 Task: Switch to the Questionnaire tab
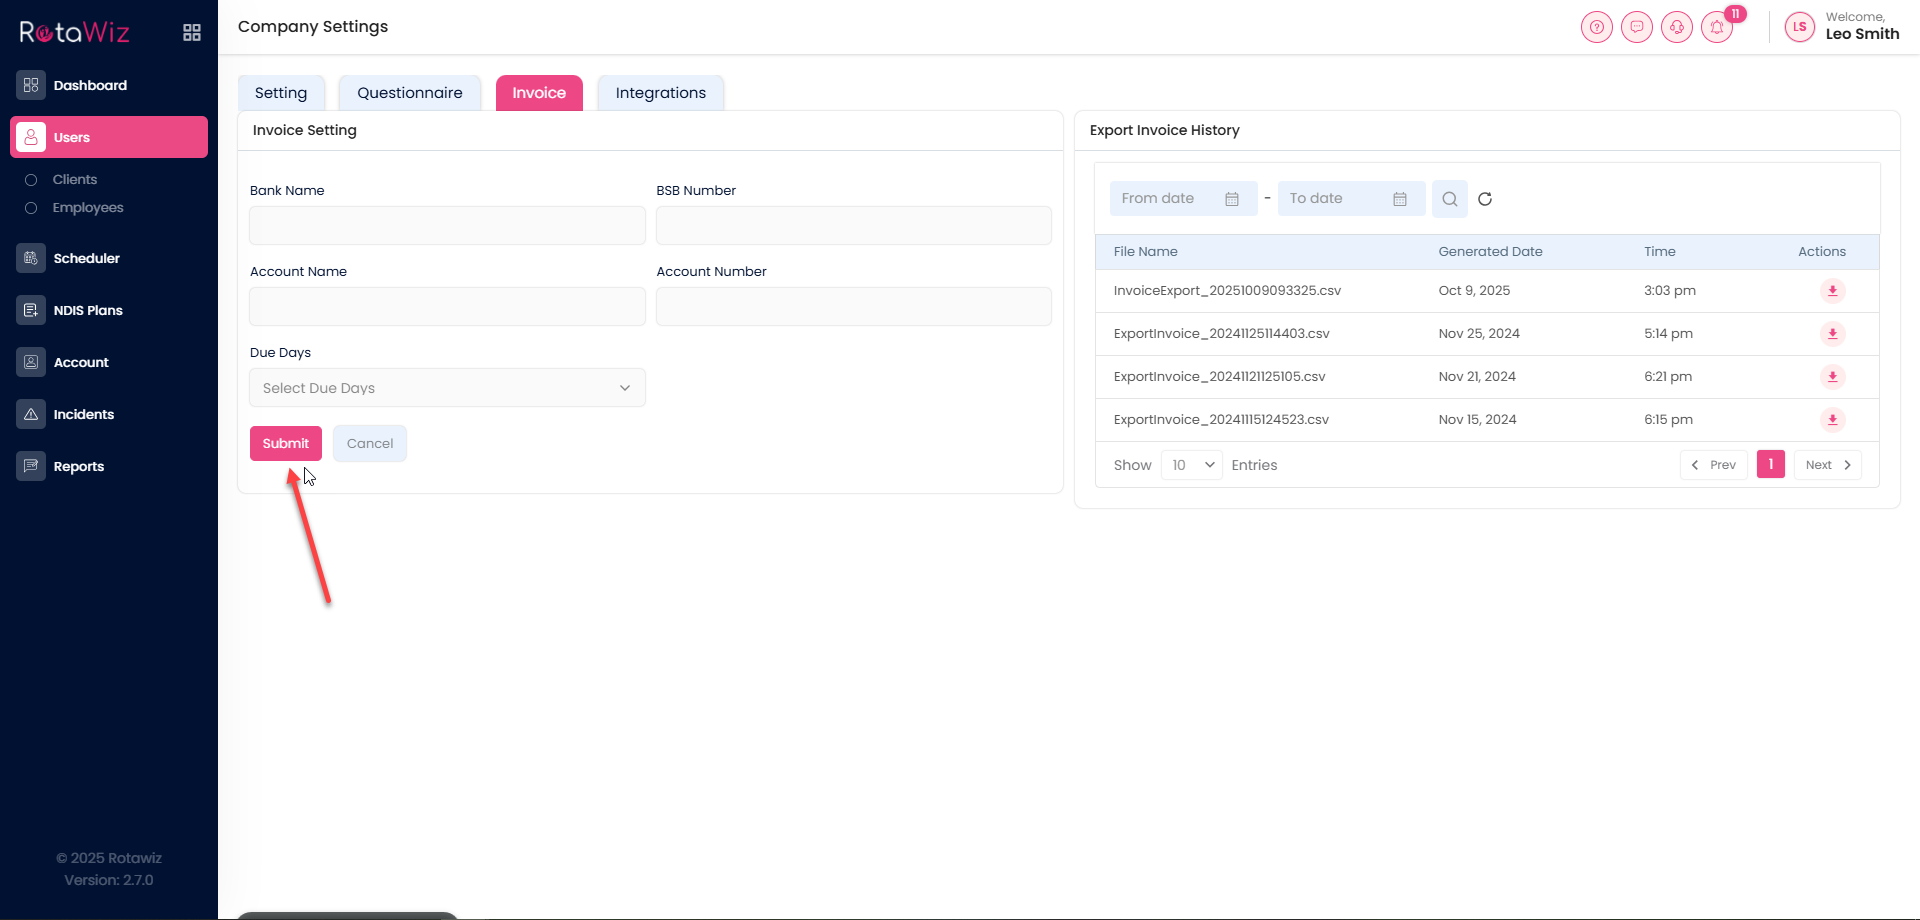click(x=410, y=93)
